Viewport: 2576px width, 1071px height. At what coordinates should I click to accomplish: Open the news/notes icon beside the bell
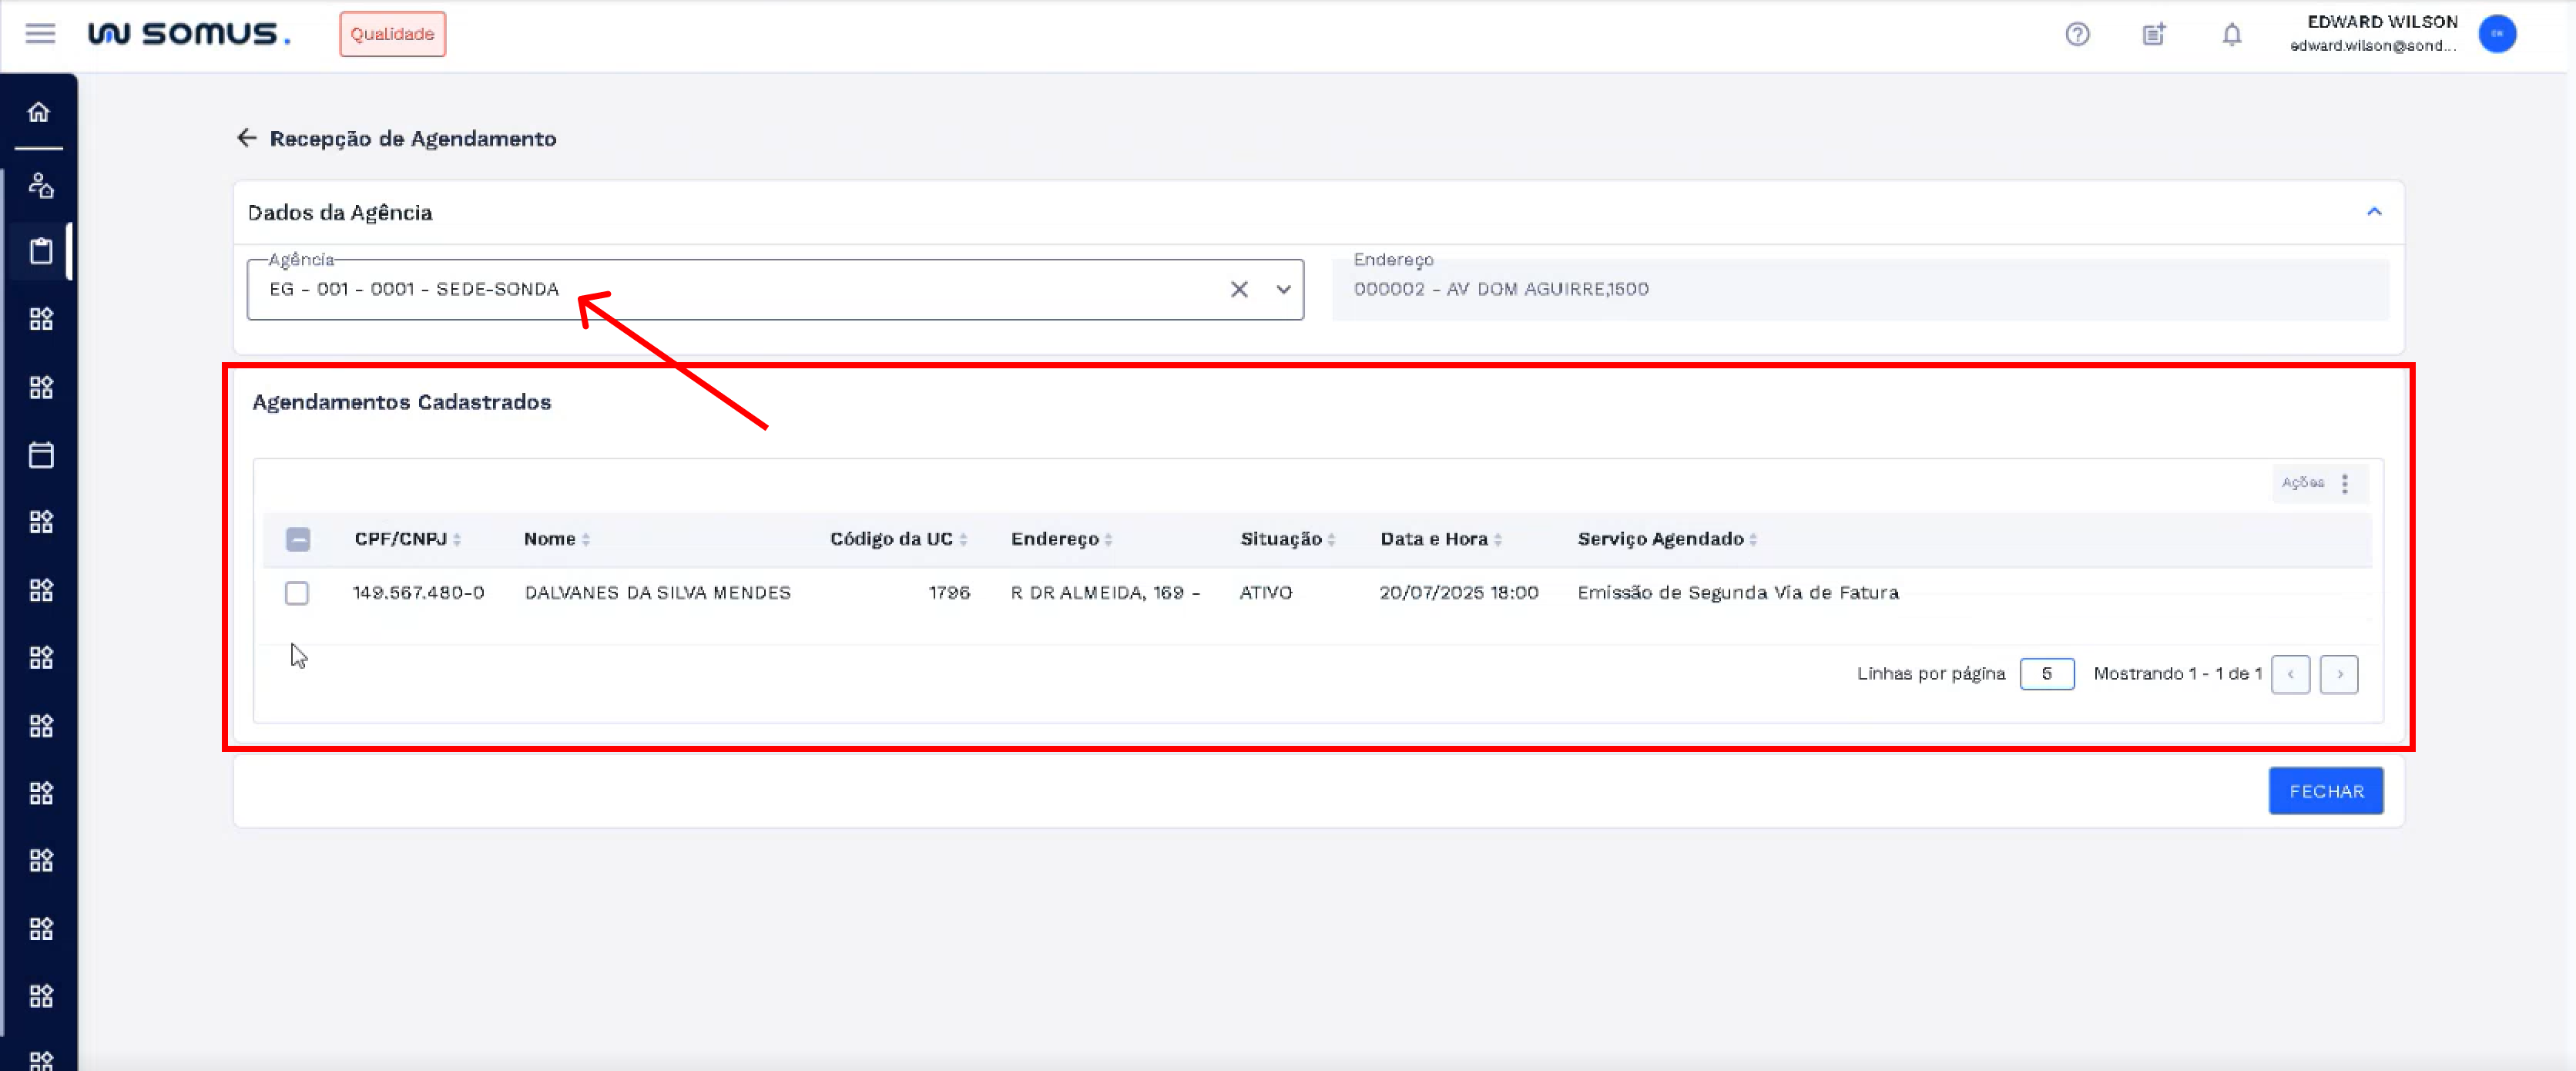[x=2154, y=35]
